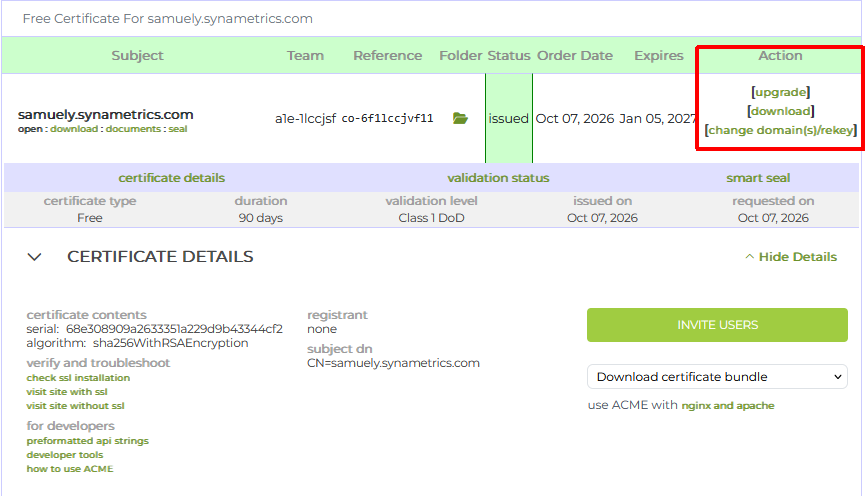Viewport: 868px width, 496px height.
Task: Click the Folder column header
Action: pyautogui.click(x=461, y=55)
